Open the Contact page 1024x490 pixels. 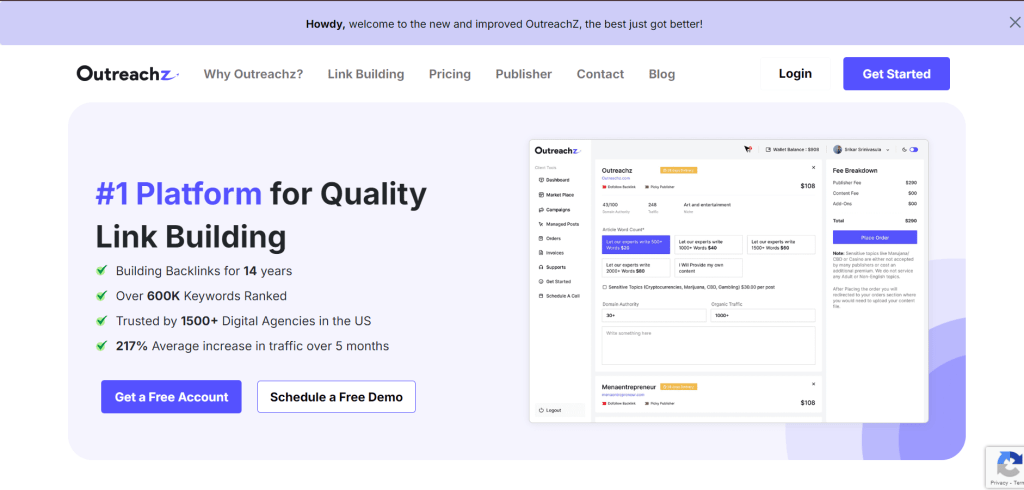pos(600,74)
